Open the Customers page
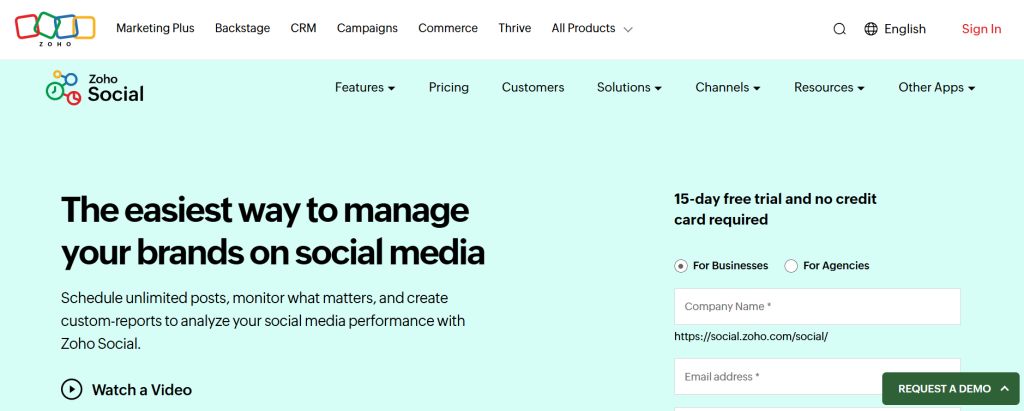1024x411 pixels. click(533, 88)
